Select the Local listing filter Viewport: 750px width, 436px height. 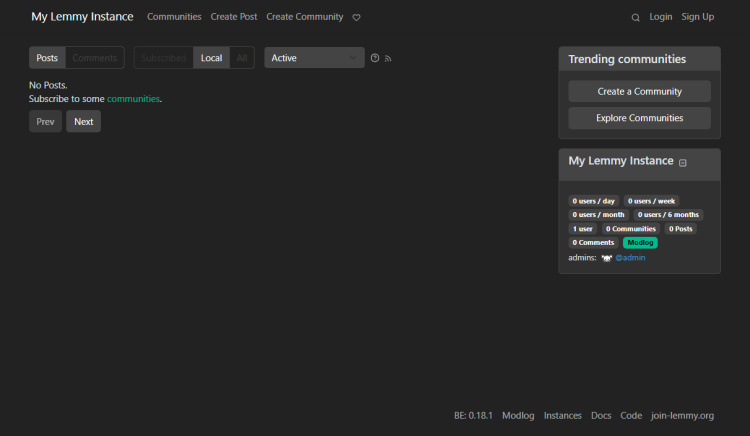(211, 58)
